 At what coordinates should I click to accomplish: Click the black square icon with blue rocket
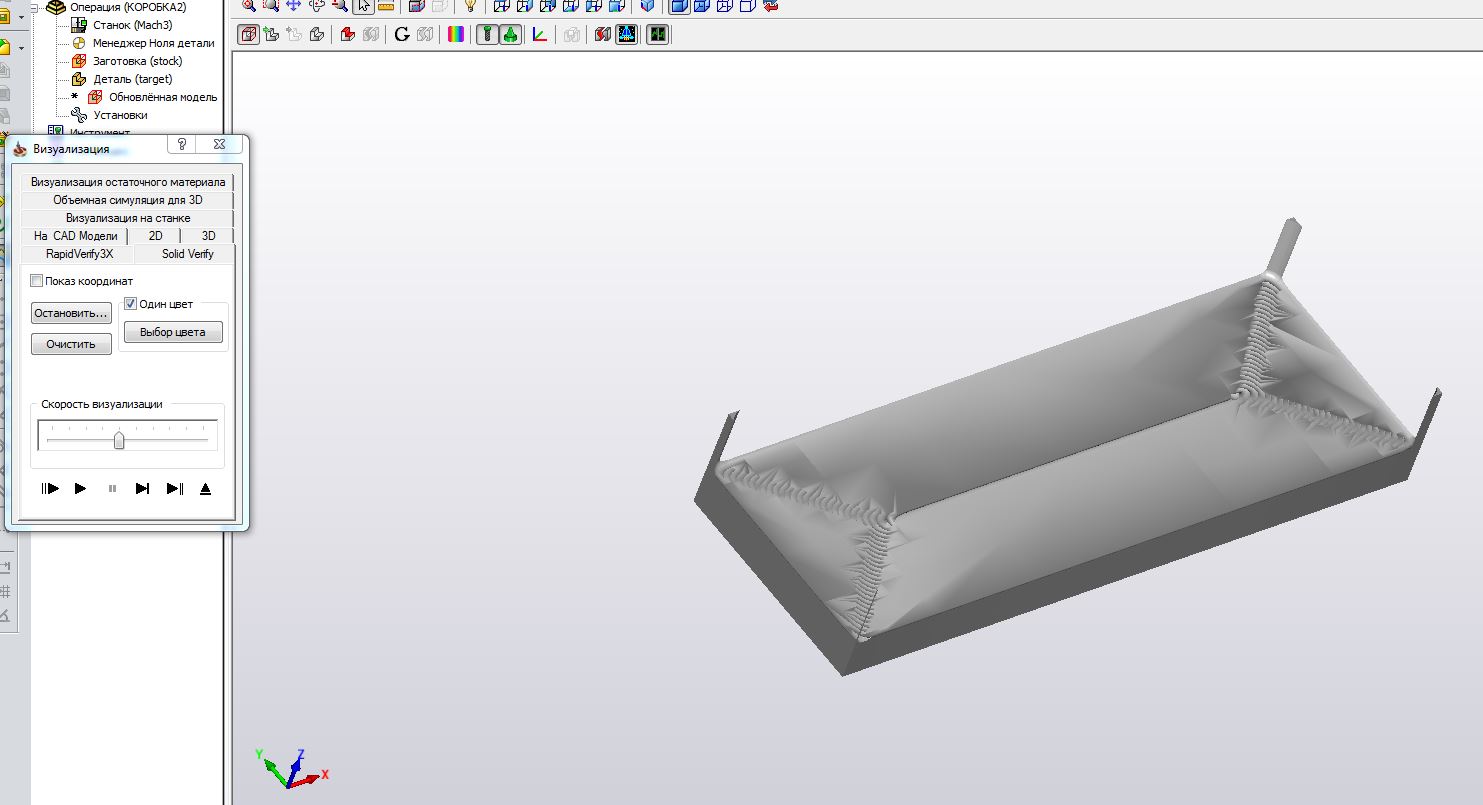pos(627,35)
